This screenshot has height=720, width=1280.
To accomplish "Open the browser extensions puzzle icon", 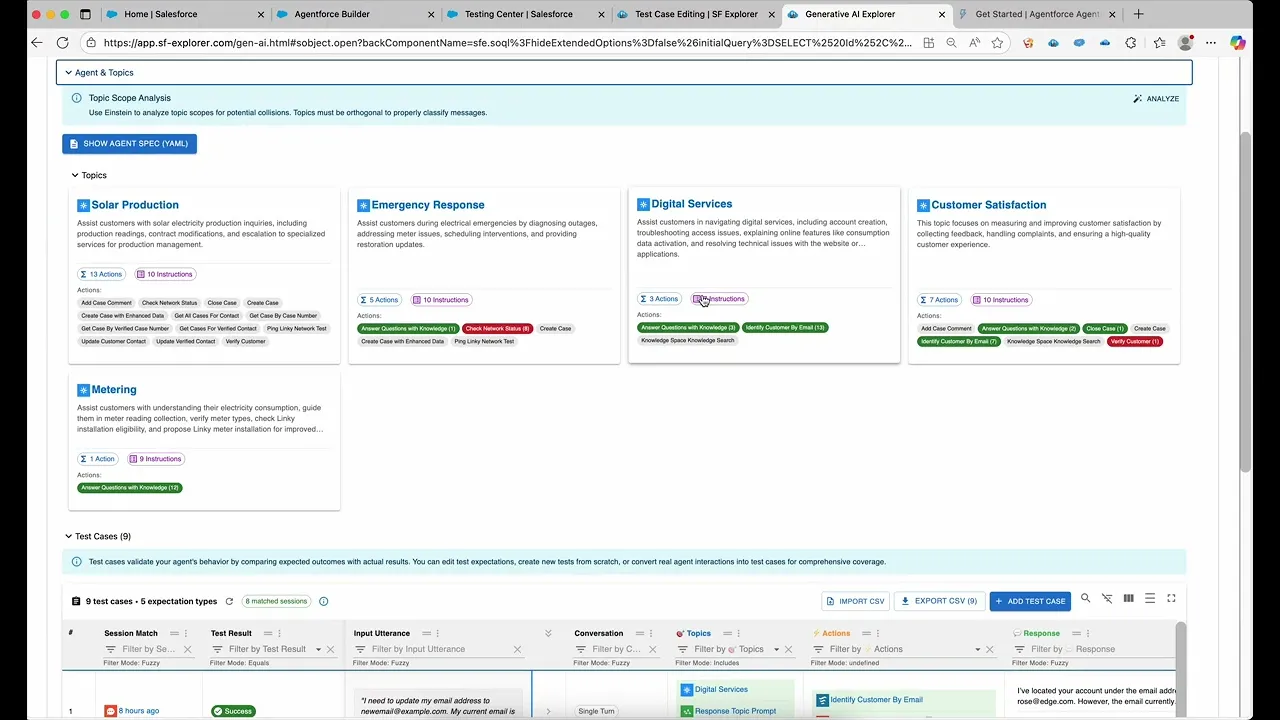I will click(x=1131, y=43).
